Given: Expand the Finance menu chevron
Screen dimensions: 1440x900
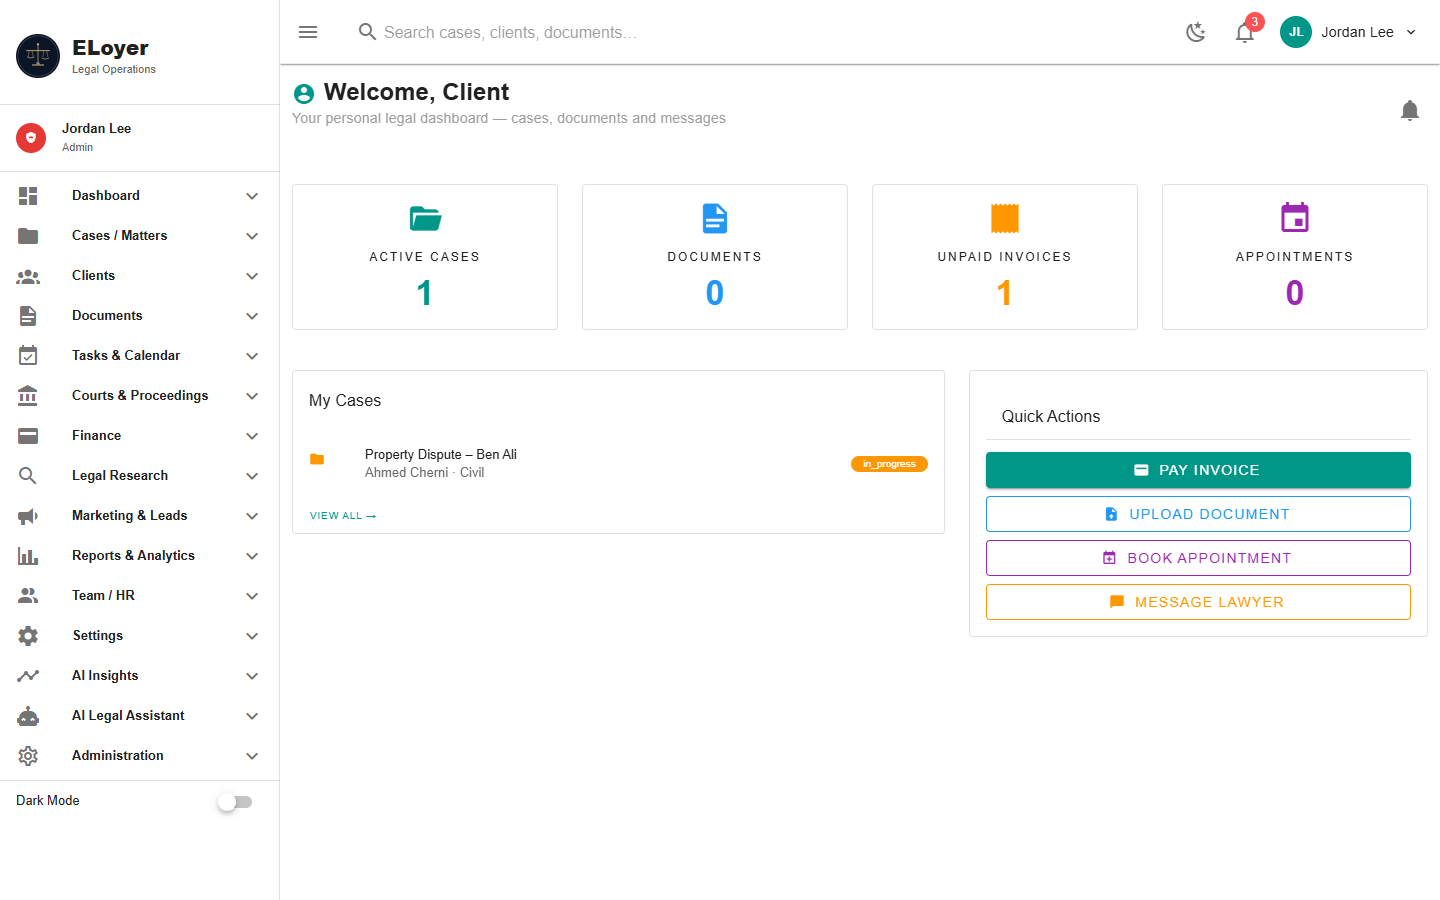Looking at the screenshot, I should pyautogui.click(x=252, y=436).
